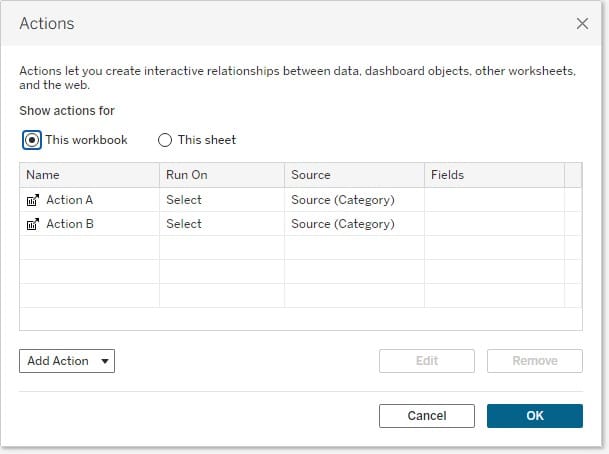Choose the 'This sheet' radio option

pos(166,140)
